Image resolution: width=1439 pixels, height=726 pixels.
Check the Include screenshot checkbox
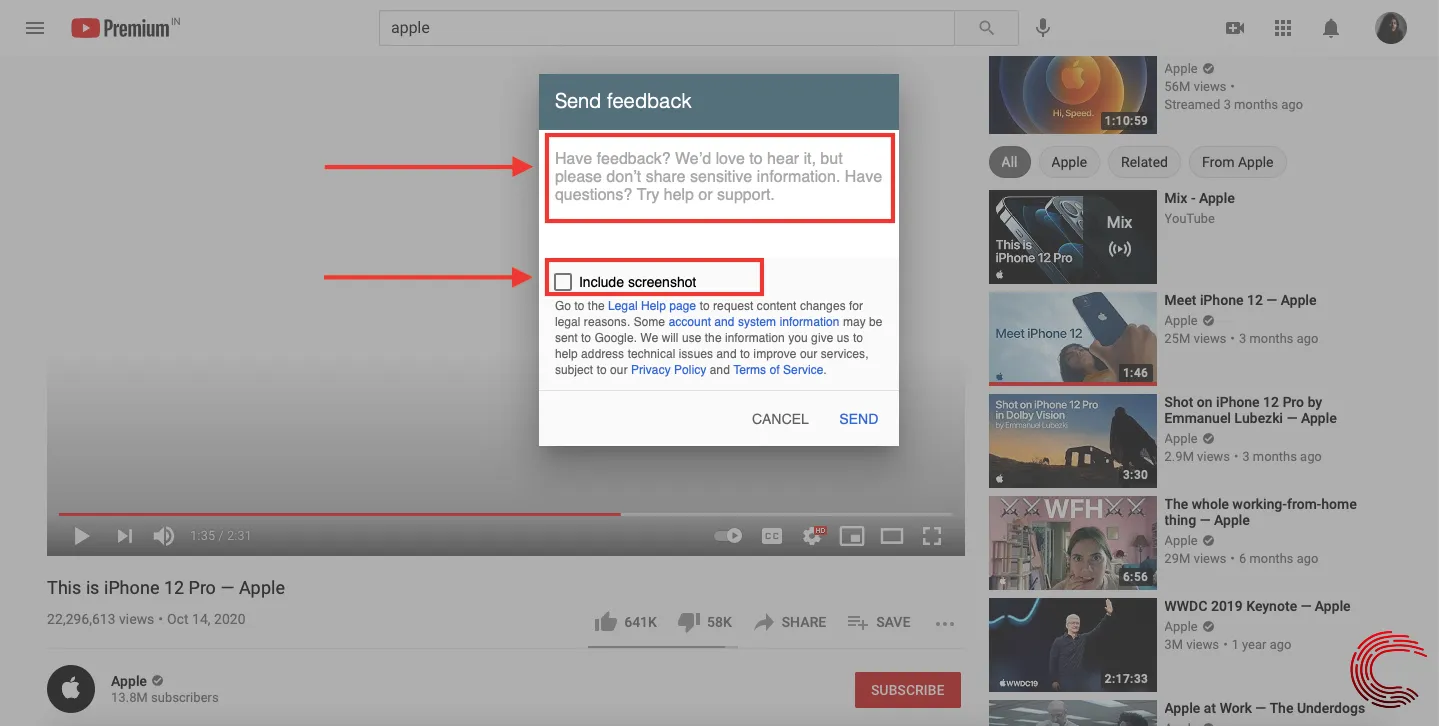[563, 282]
